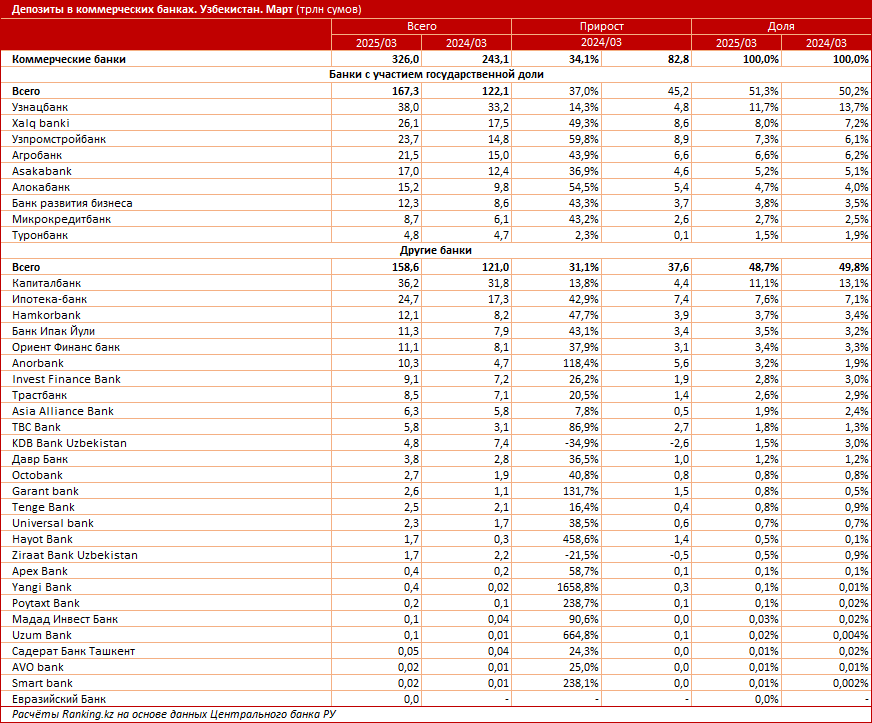Select the 'Ориент Финанс банк' row
Viewport: 872px width, 723px height.
pyautogui.click(x=436, y=347)
